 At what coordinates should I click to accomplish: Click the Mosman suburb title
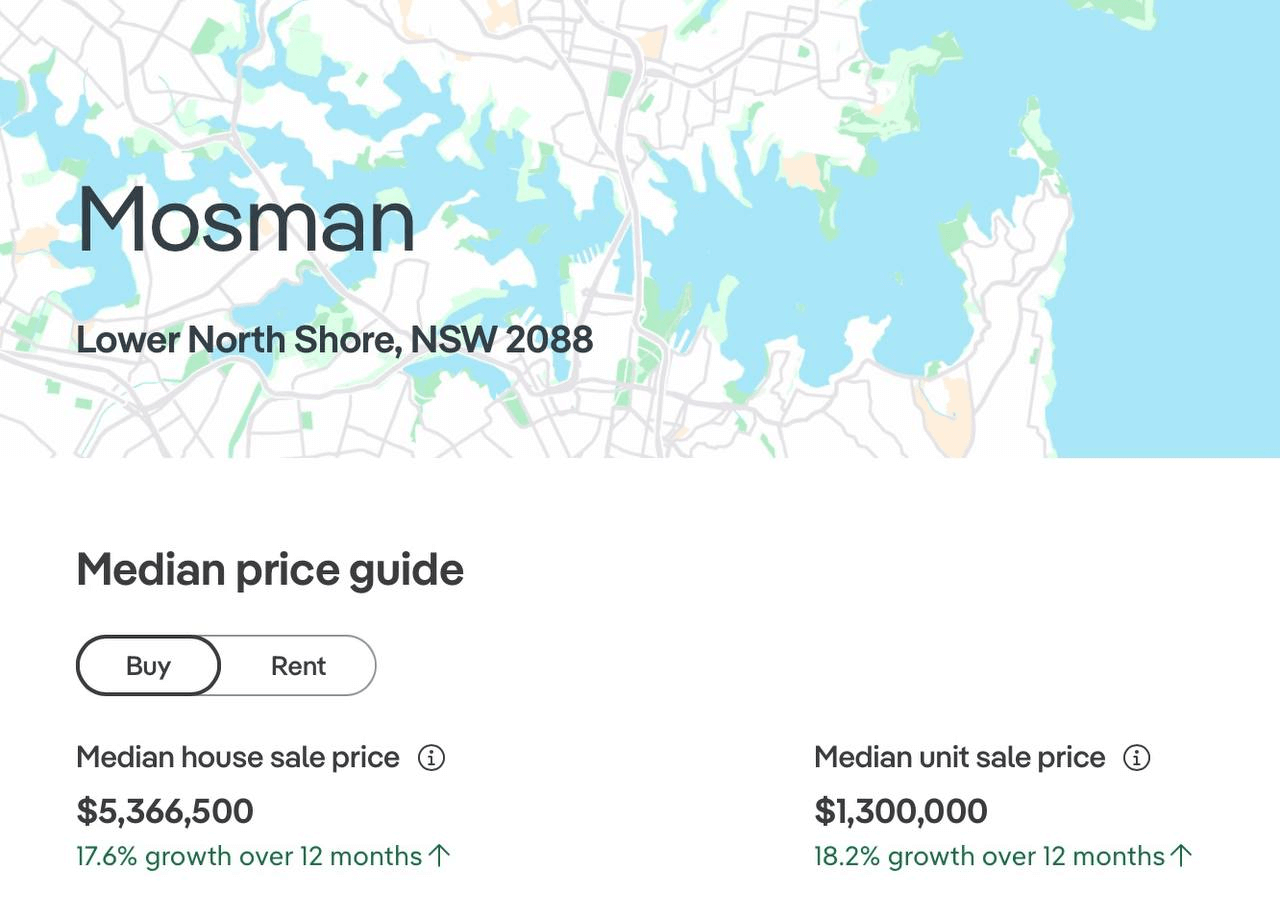(246, 219)
